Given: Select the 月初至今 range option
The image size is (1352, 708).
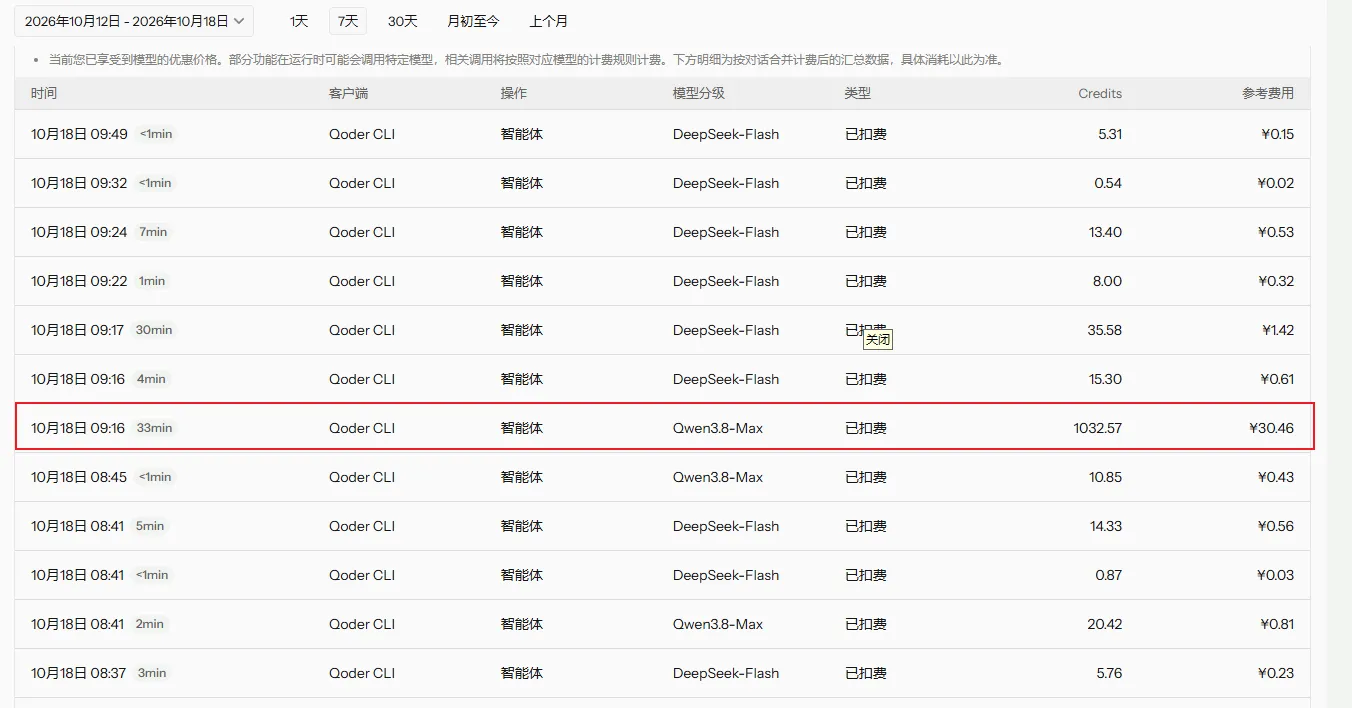Looking at the screenshot, I should pos(473,21).
